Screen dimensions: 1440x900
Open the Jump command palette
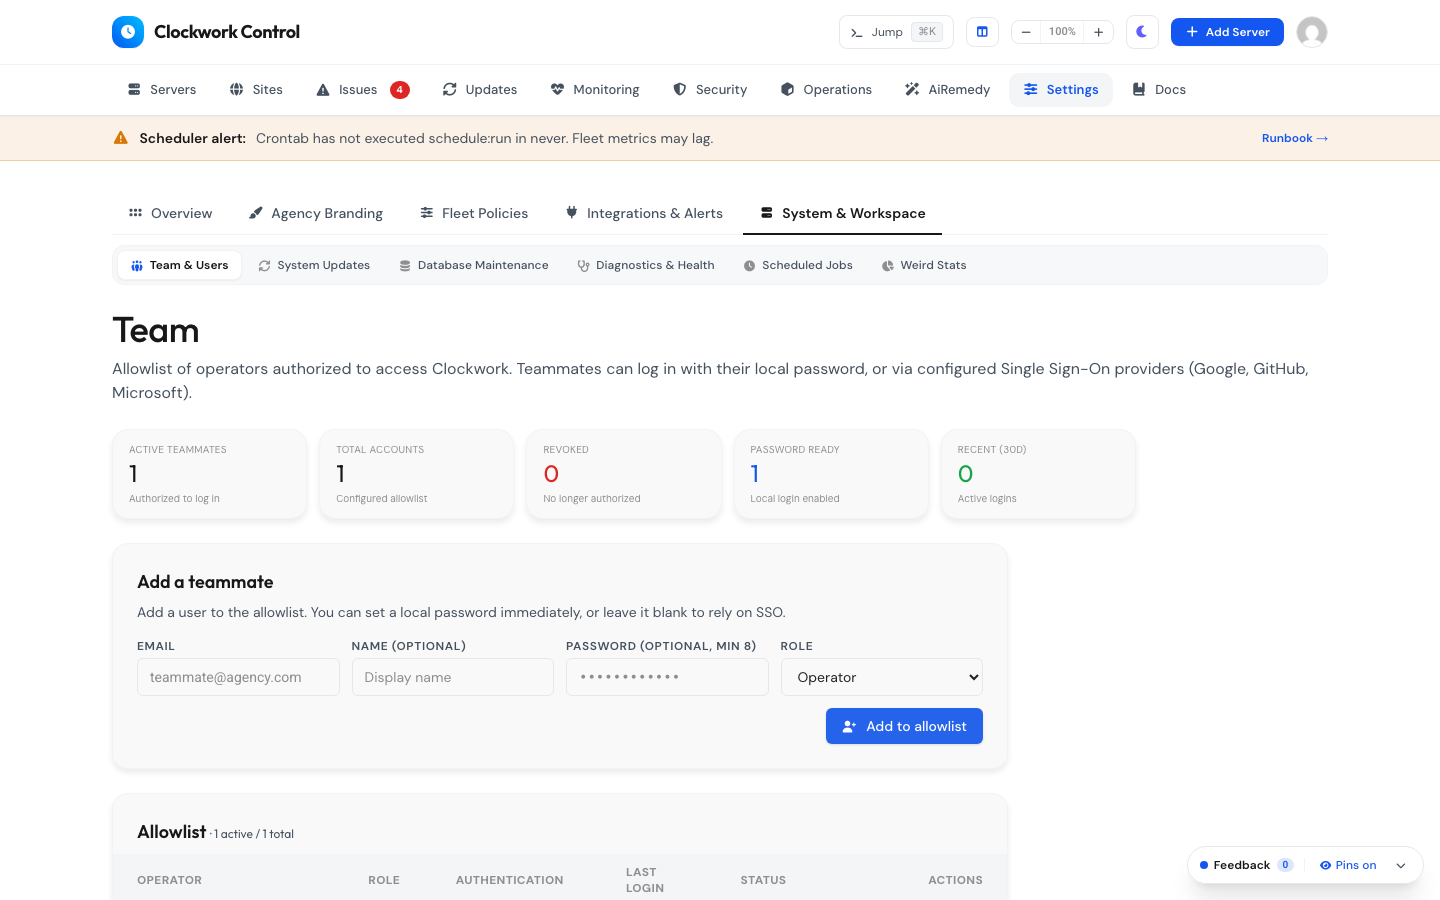[x=896, y=32]
